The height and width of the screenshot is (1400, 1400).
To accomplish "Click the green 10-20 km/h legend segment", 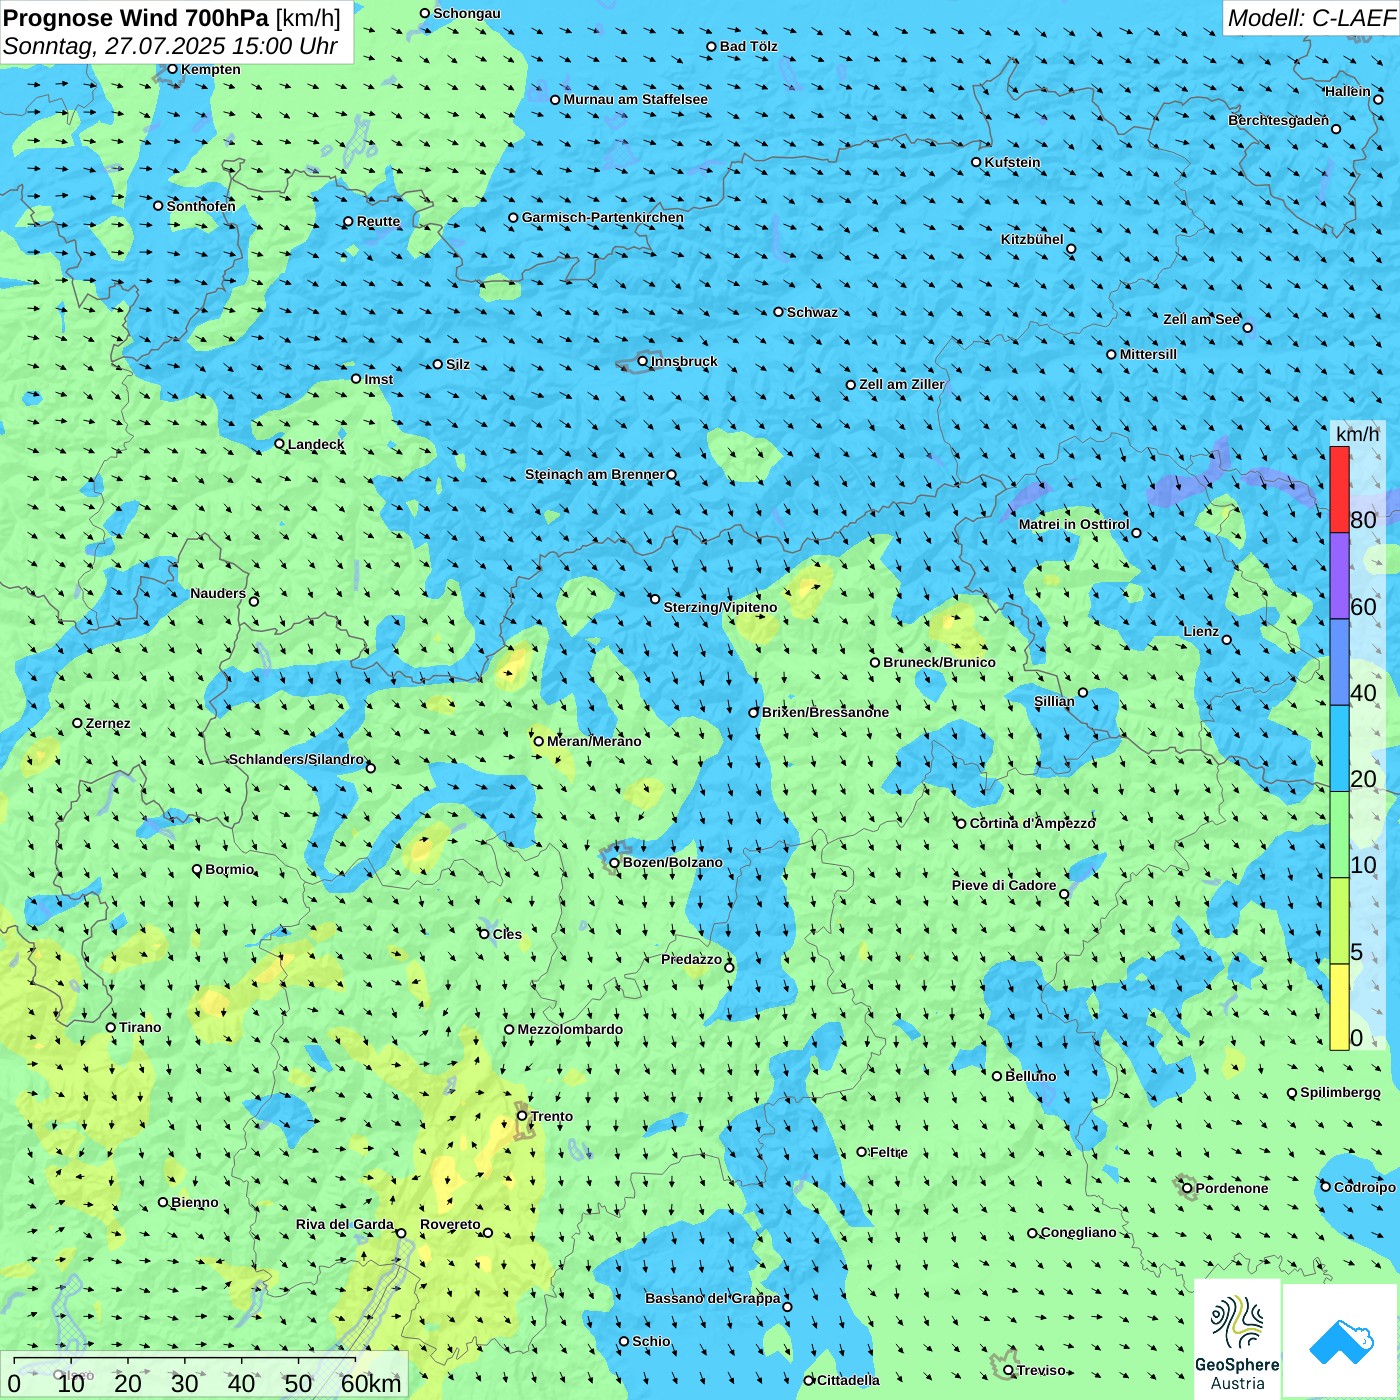I will (x=1339, y=835).
